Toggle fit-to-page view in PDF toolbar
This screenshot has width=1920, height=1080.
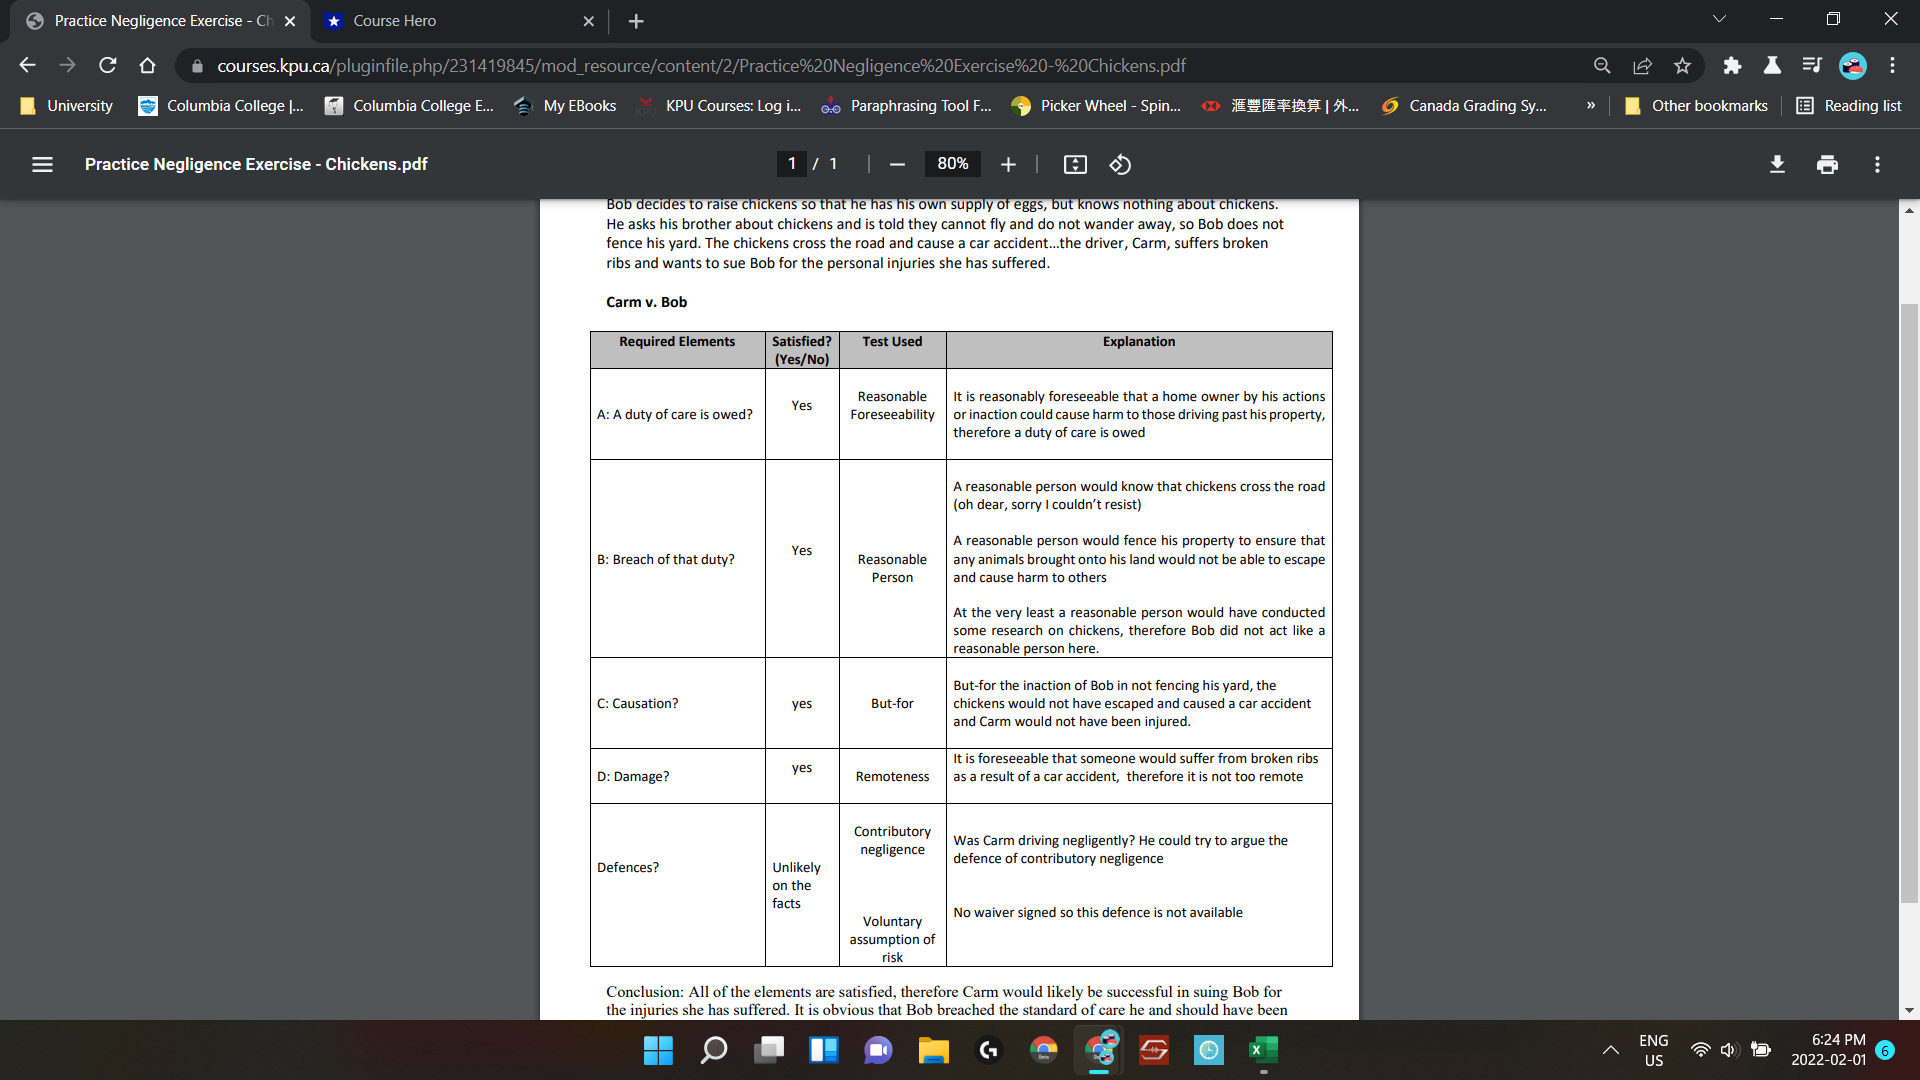click(x=1075, y=164)
